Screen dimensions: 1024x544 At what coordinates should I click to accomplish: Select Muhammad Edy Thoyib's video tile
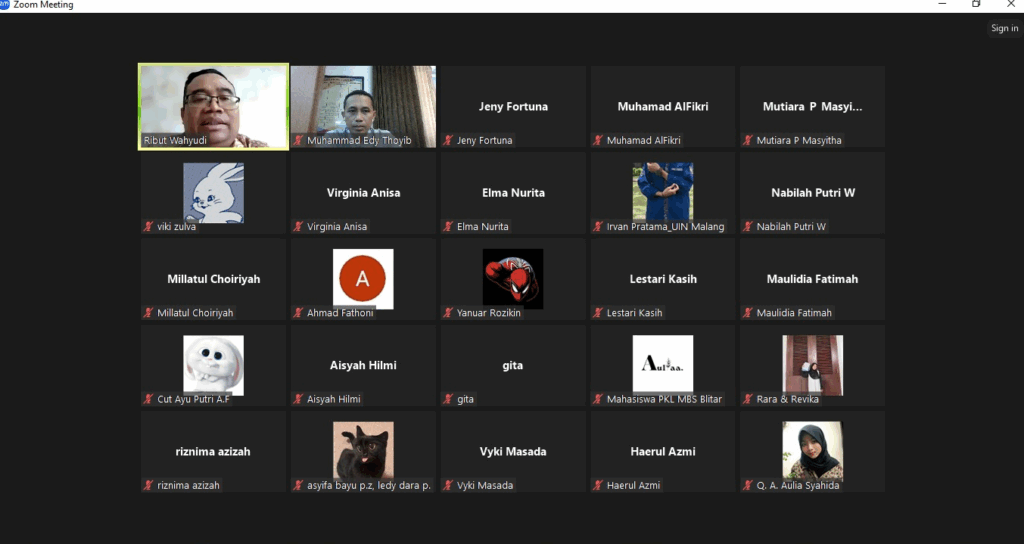tap(363, 106)
